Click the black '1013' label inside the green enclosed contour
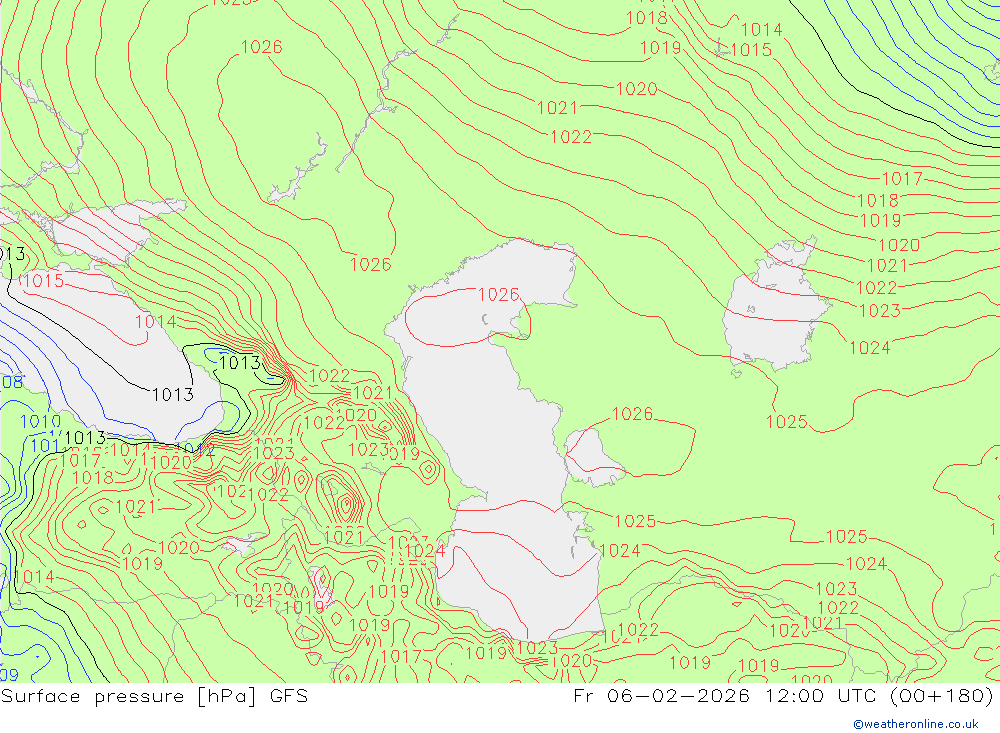 (240, 363)
